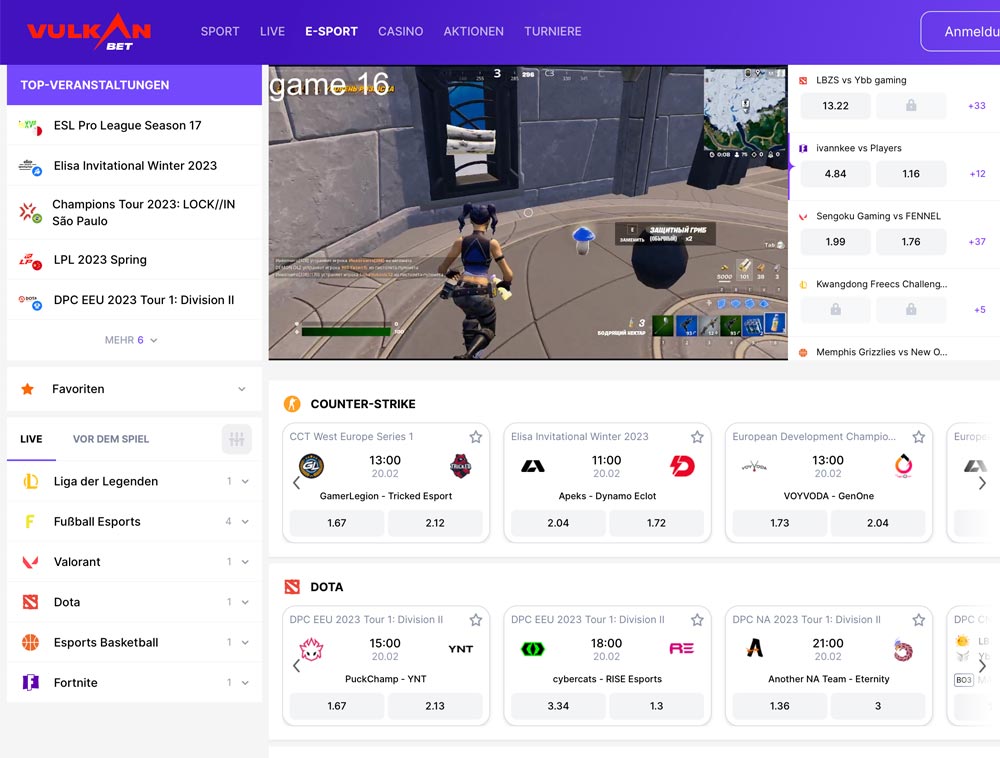This screenshot has width=1000, height=758.
Task: Click the Dota section header icon
Action: click(x=292, y=587)
